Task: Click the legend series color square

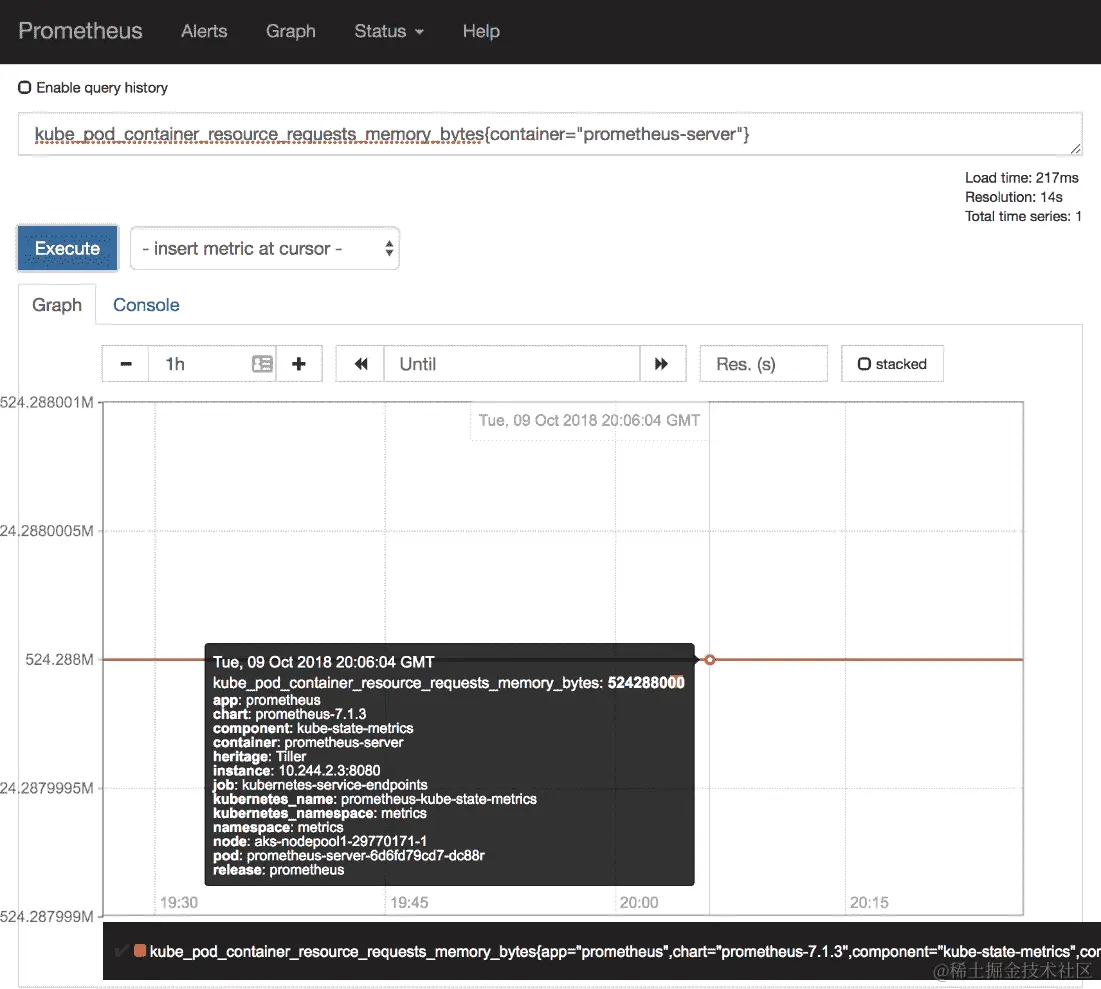Action: click(x=140, y=951)
